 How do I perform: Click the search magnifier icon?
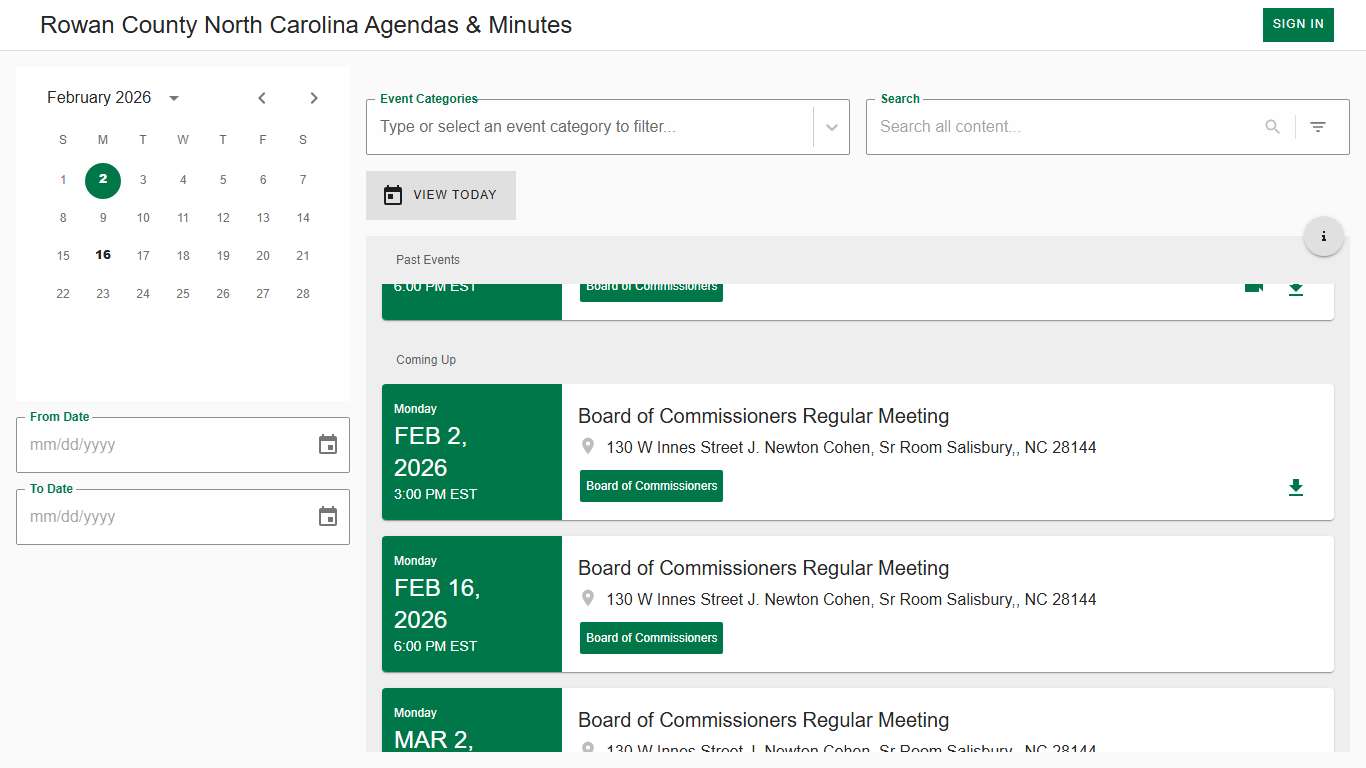(x=1272, y=126)
